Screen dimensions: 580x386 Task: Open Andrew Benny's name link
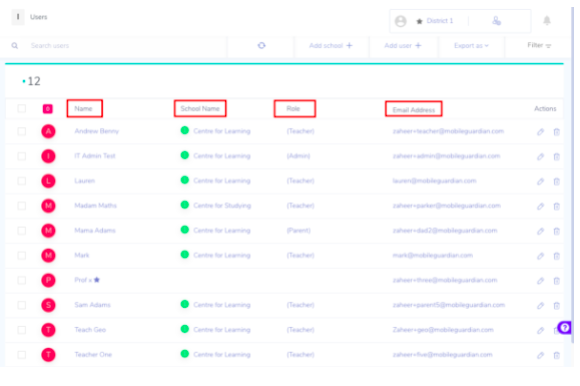pyautogui.click(x=97, y=131)
